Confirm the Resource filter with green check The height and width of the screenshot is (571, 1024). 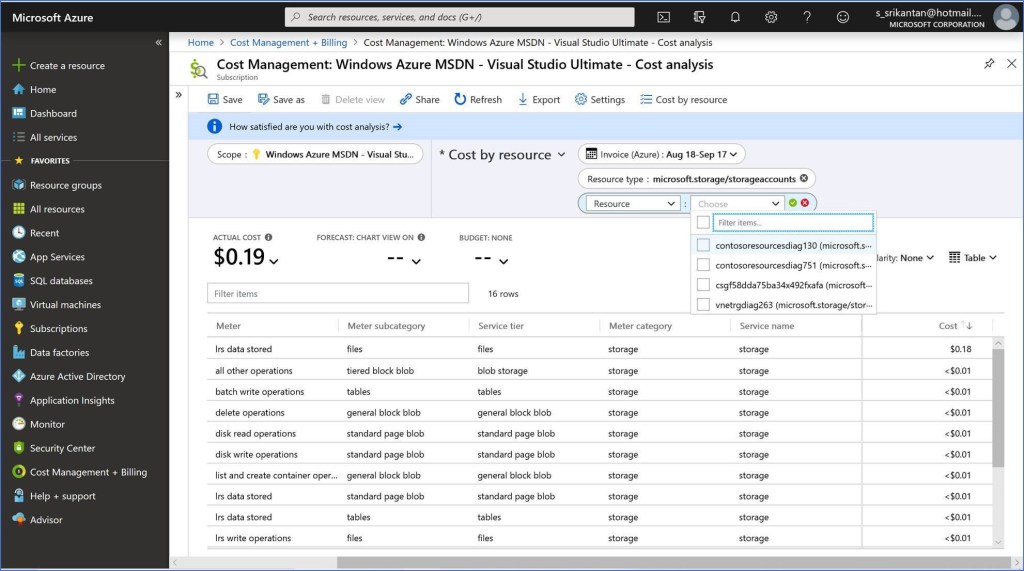point(793,203)
